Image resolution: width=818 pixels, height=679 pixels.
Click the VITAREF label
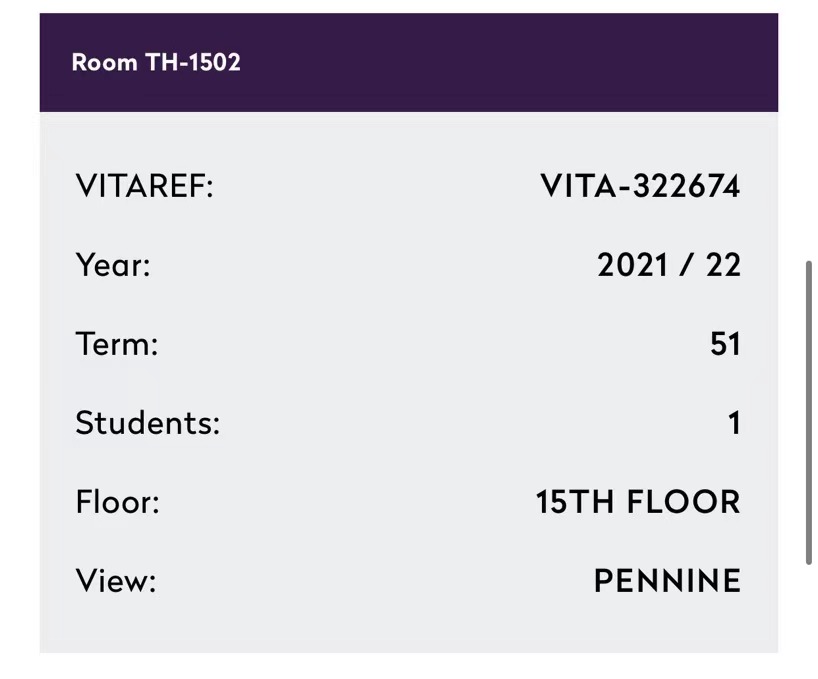click(x=145, y=186)
